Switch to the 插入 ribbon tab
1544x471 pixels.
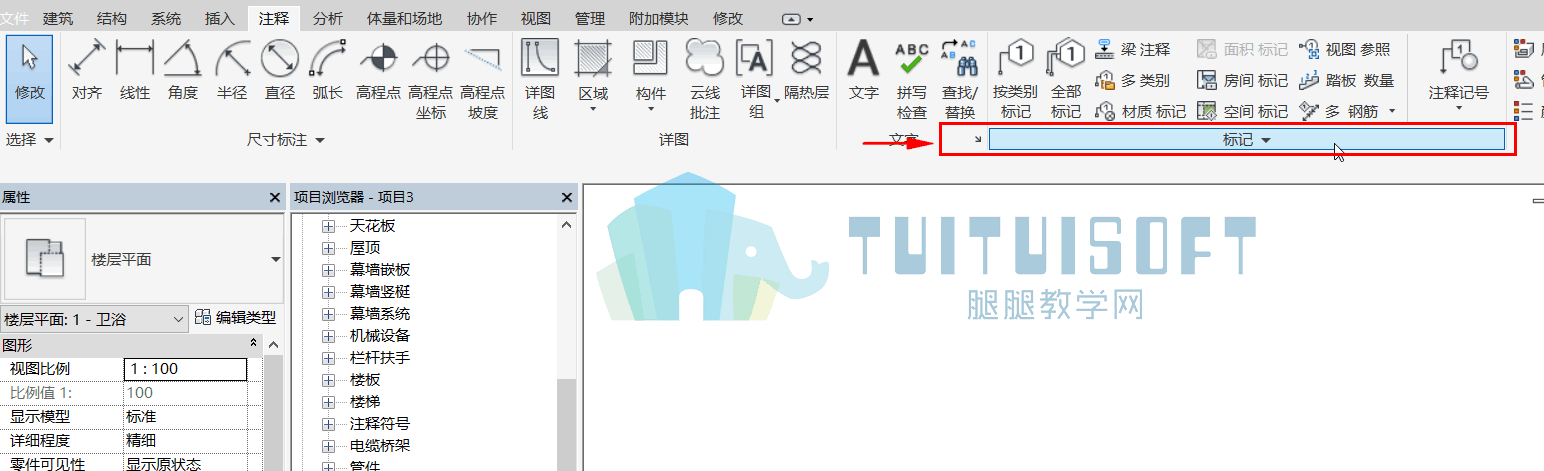219,18
